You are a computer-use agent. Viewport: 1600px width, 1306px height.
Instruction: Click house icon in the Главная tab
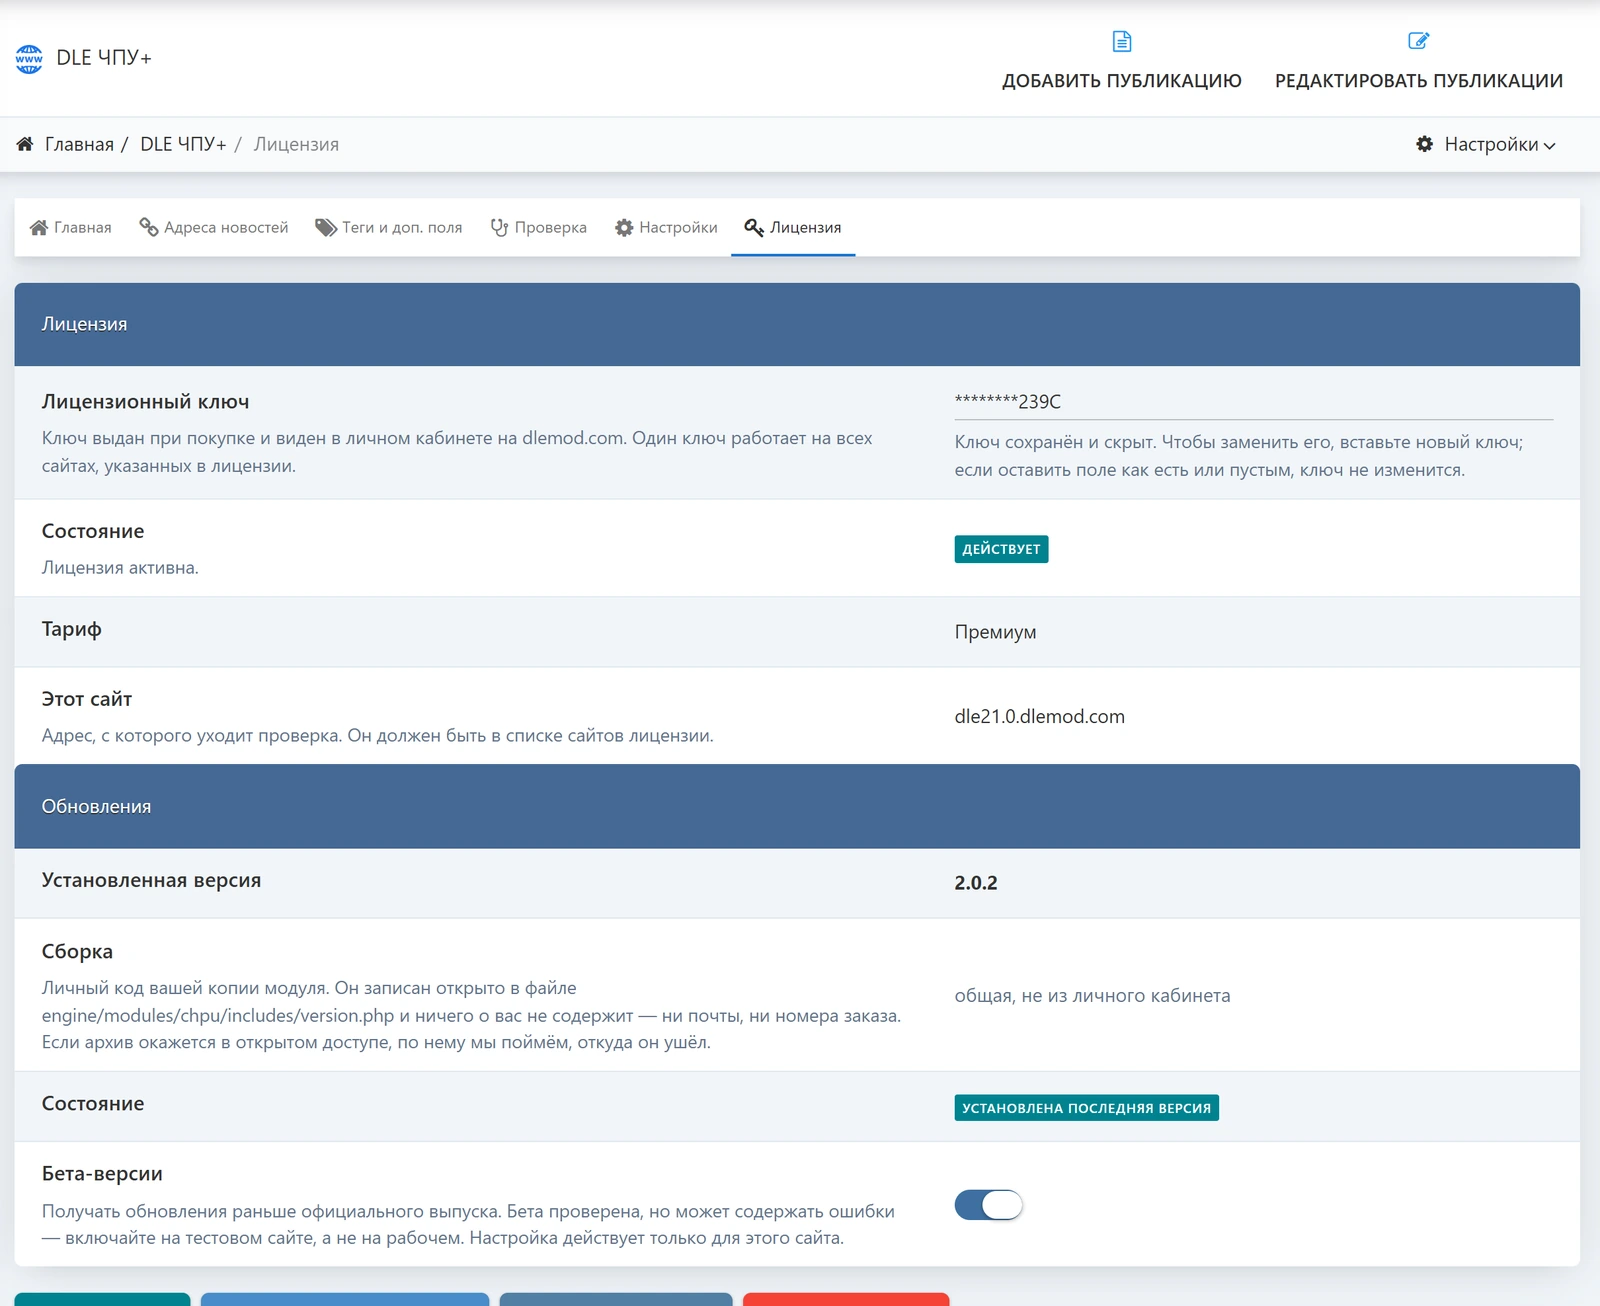(x=39, y=228)
